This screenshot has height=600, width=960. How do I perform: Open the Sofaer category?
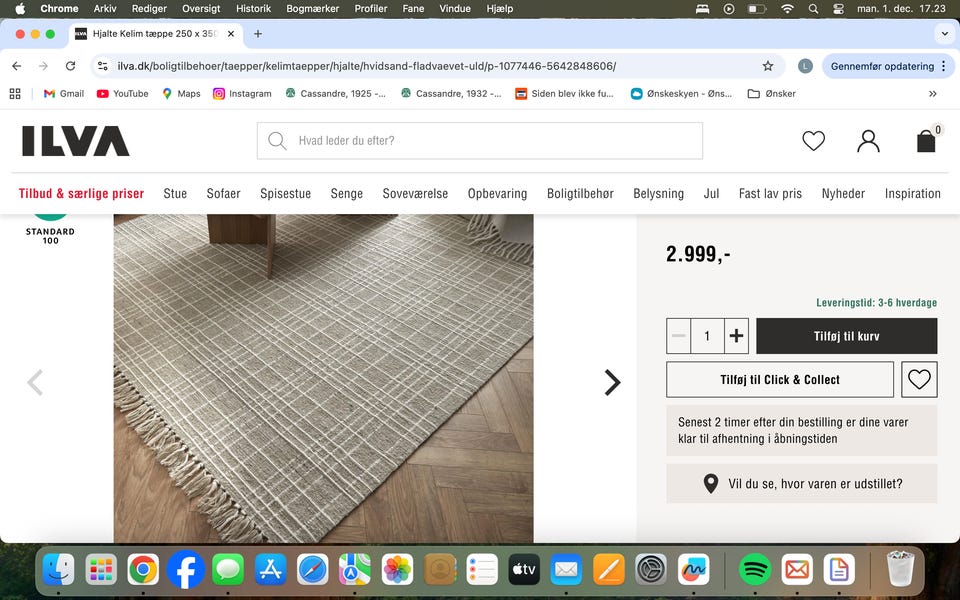223,193
